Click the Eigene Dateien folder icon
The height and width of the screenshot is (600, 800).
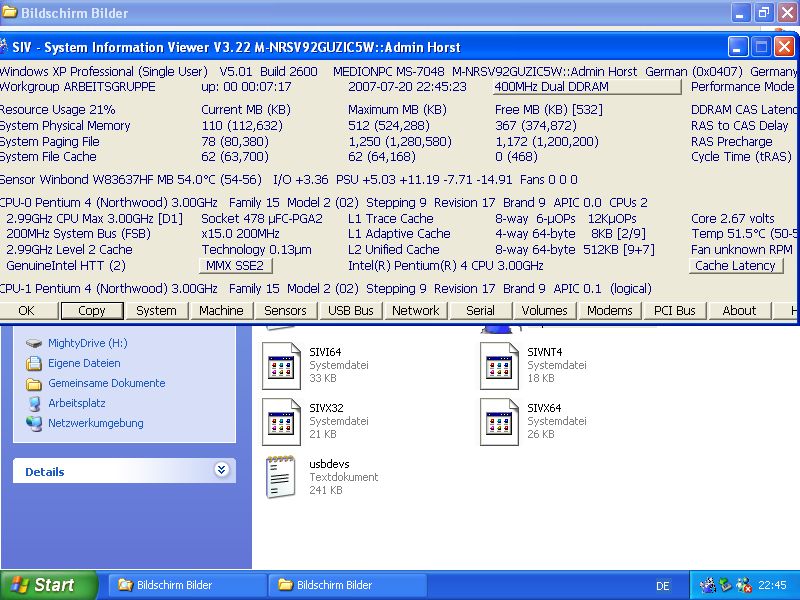[x=34, y=363]
